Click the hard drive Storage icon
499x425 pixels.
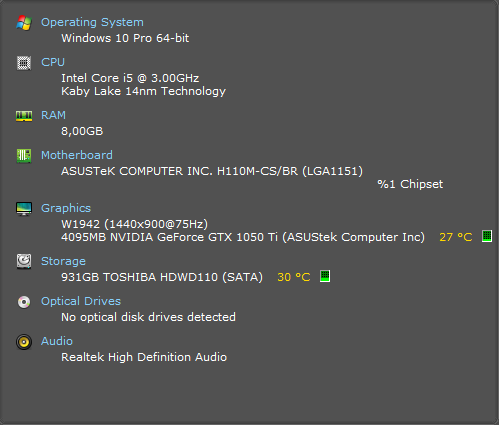24,261
